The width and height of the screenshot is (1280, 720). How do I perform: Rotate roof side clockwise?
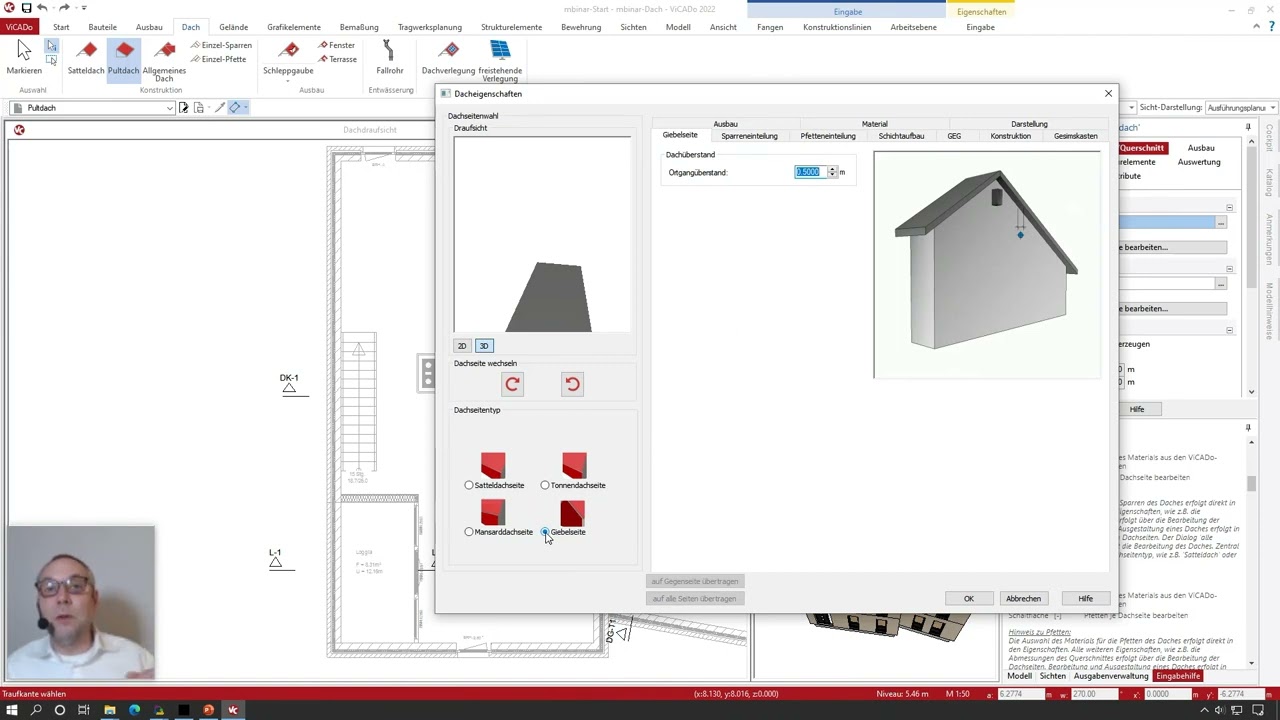click(512, 384)
